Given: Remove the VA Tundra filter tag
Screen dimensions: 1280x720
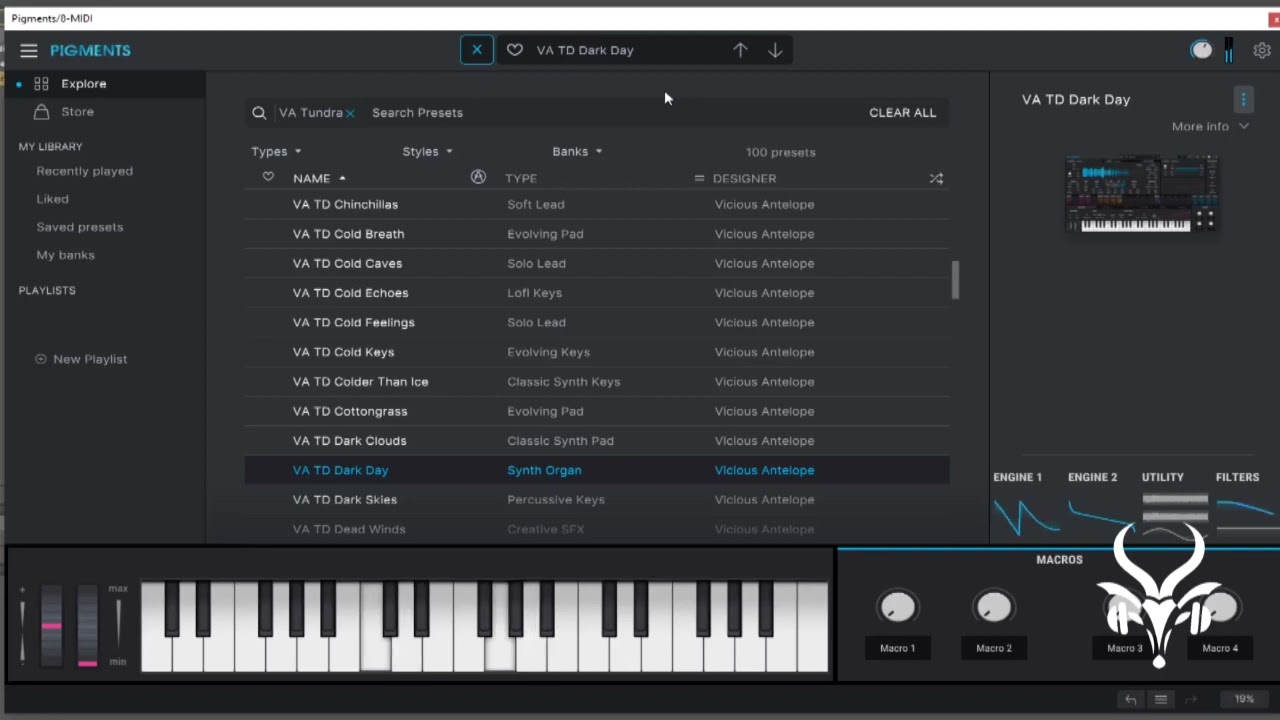Looking at the screenshot, I should coord(350,113).
